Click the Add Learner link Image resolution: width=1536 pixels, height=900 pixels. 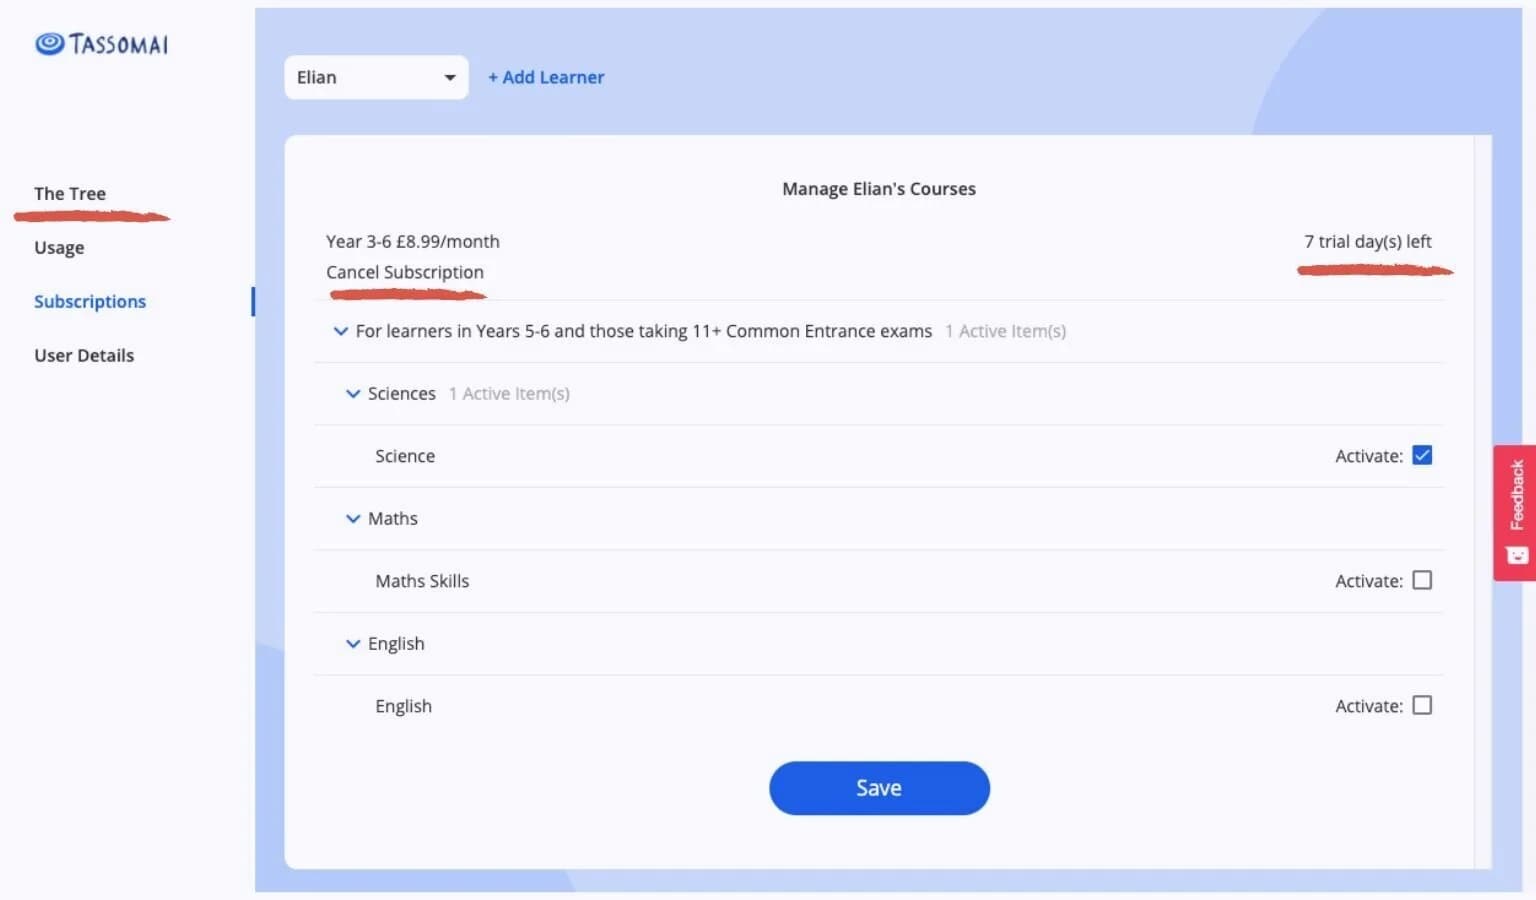point(546,77)
